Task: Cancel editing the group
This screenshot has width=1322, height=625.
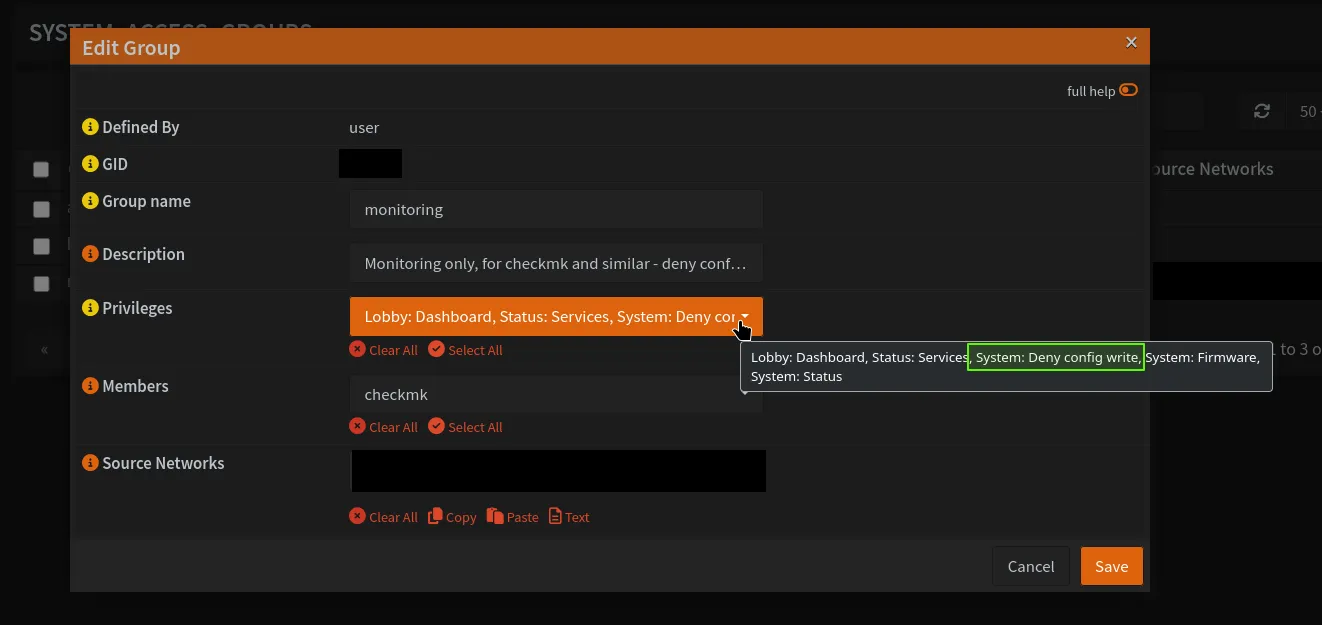Action: tap(1031, 566)
